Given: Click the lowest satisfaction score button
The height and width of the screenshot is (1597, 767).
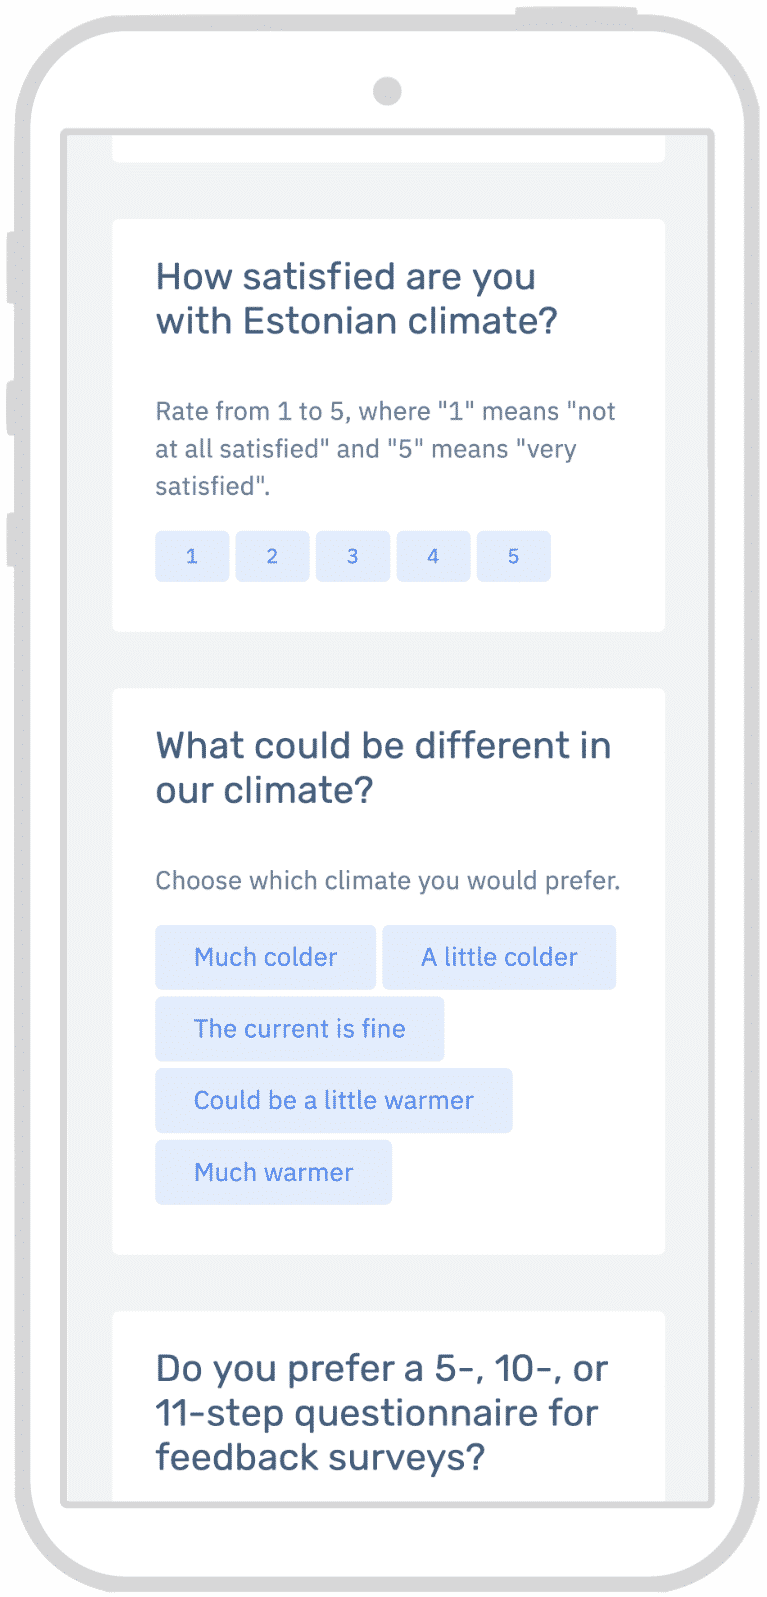Looking at the screenshot, I should 192,556.
